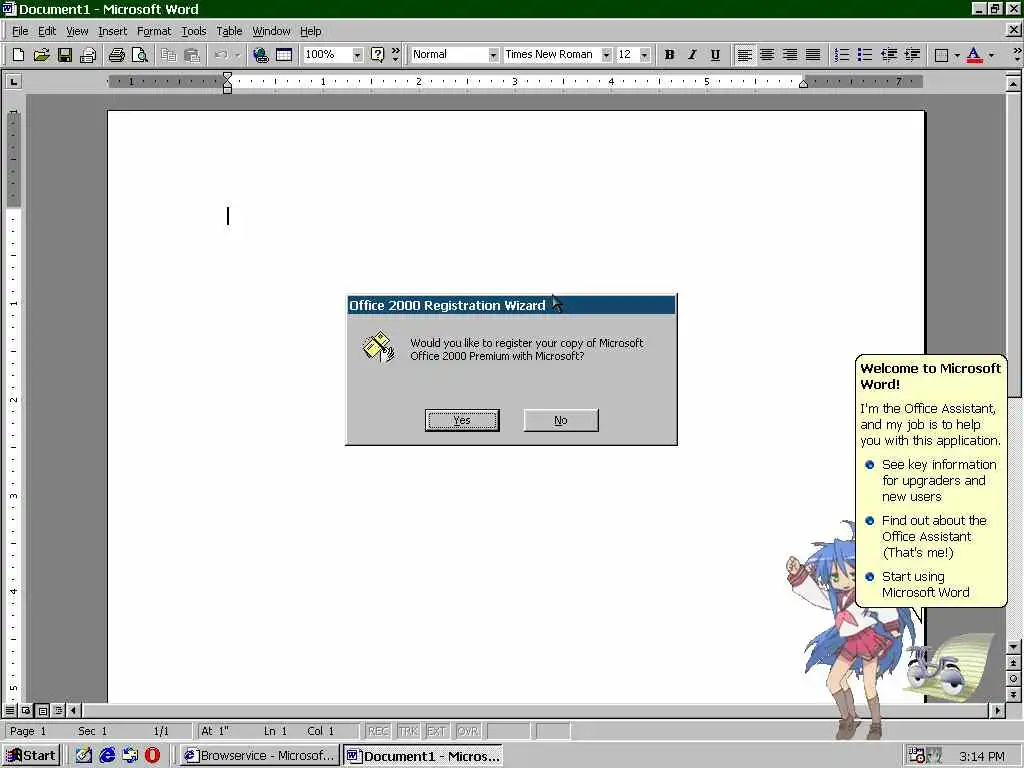Print the document with printer icon
1024x768 pixels.
pos(117,55)
